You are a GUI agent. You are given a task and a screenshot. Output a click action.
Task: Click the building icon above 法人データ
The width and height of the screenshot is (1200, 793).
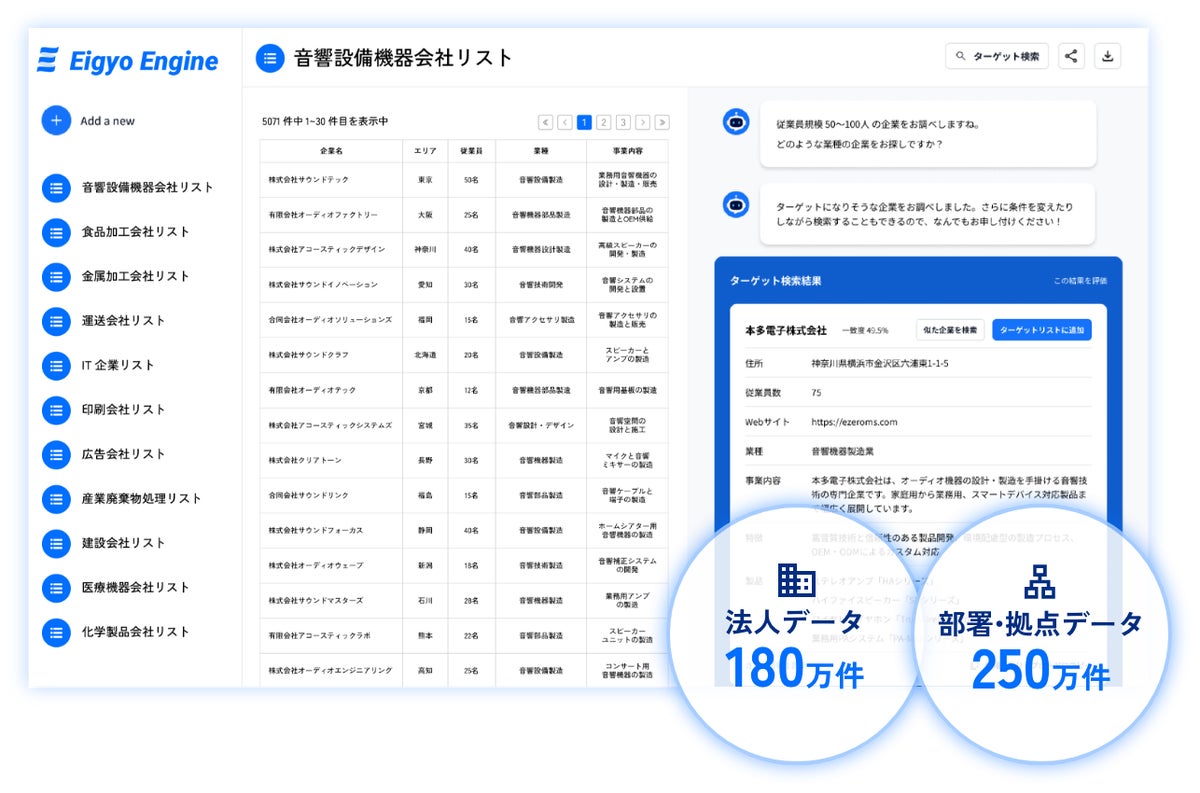[796, 579]
